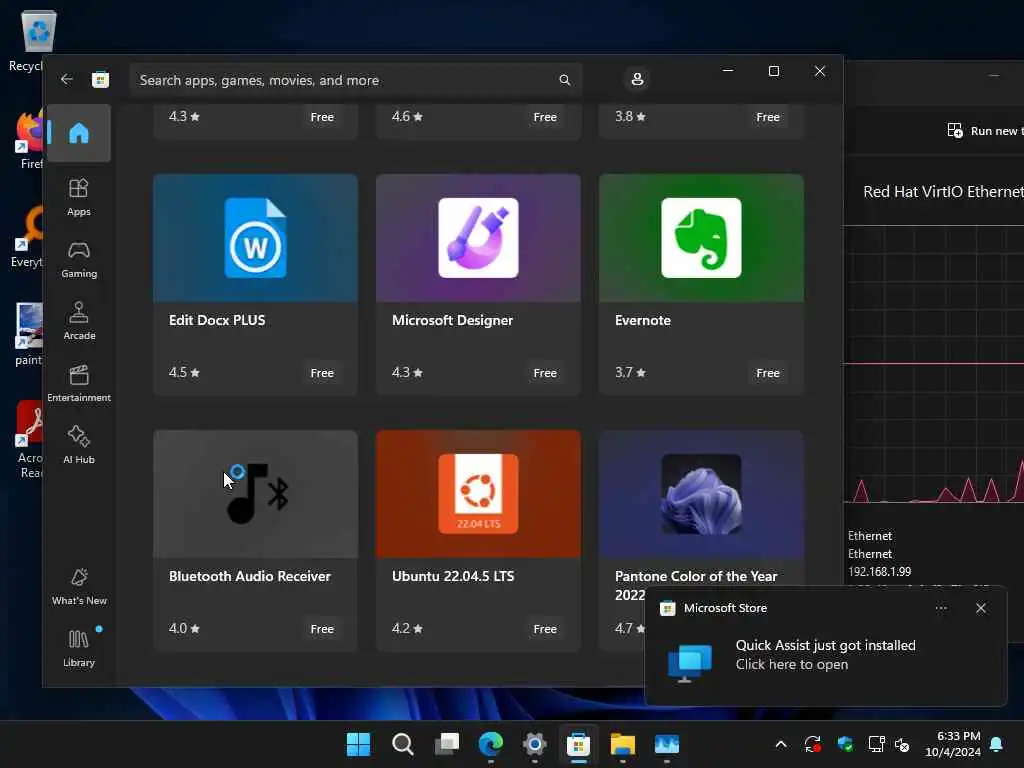Click Red Hat VirtIO Ethernet heading

coord(943,191)
